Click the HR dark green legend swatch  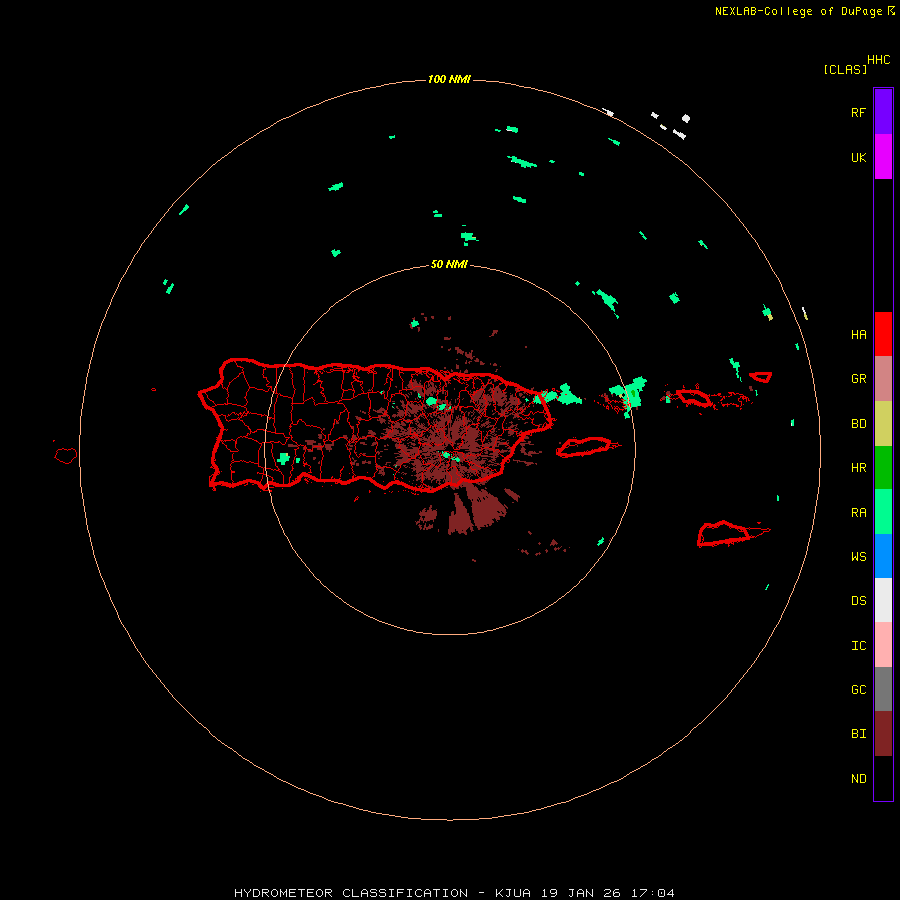point(883,467)
